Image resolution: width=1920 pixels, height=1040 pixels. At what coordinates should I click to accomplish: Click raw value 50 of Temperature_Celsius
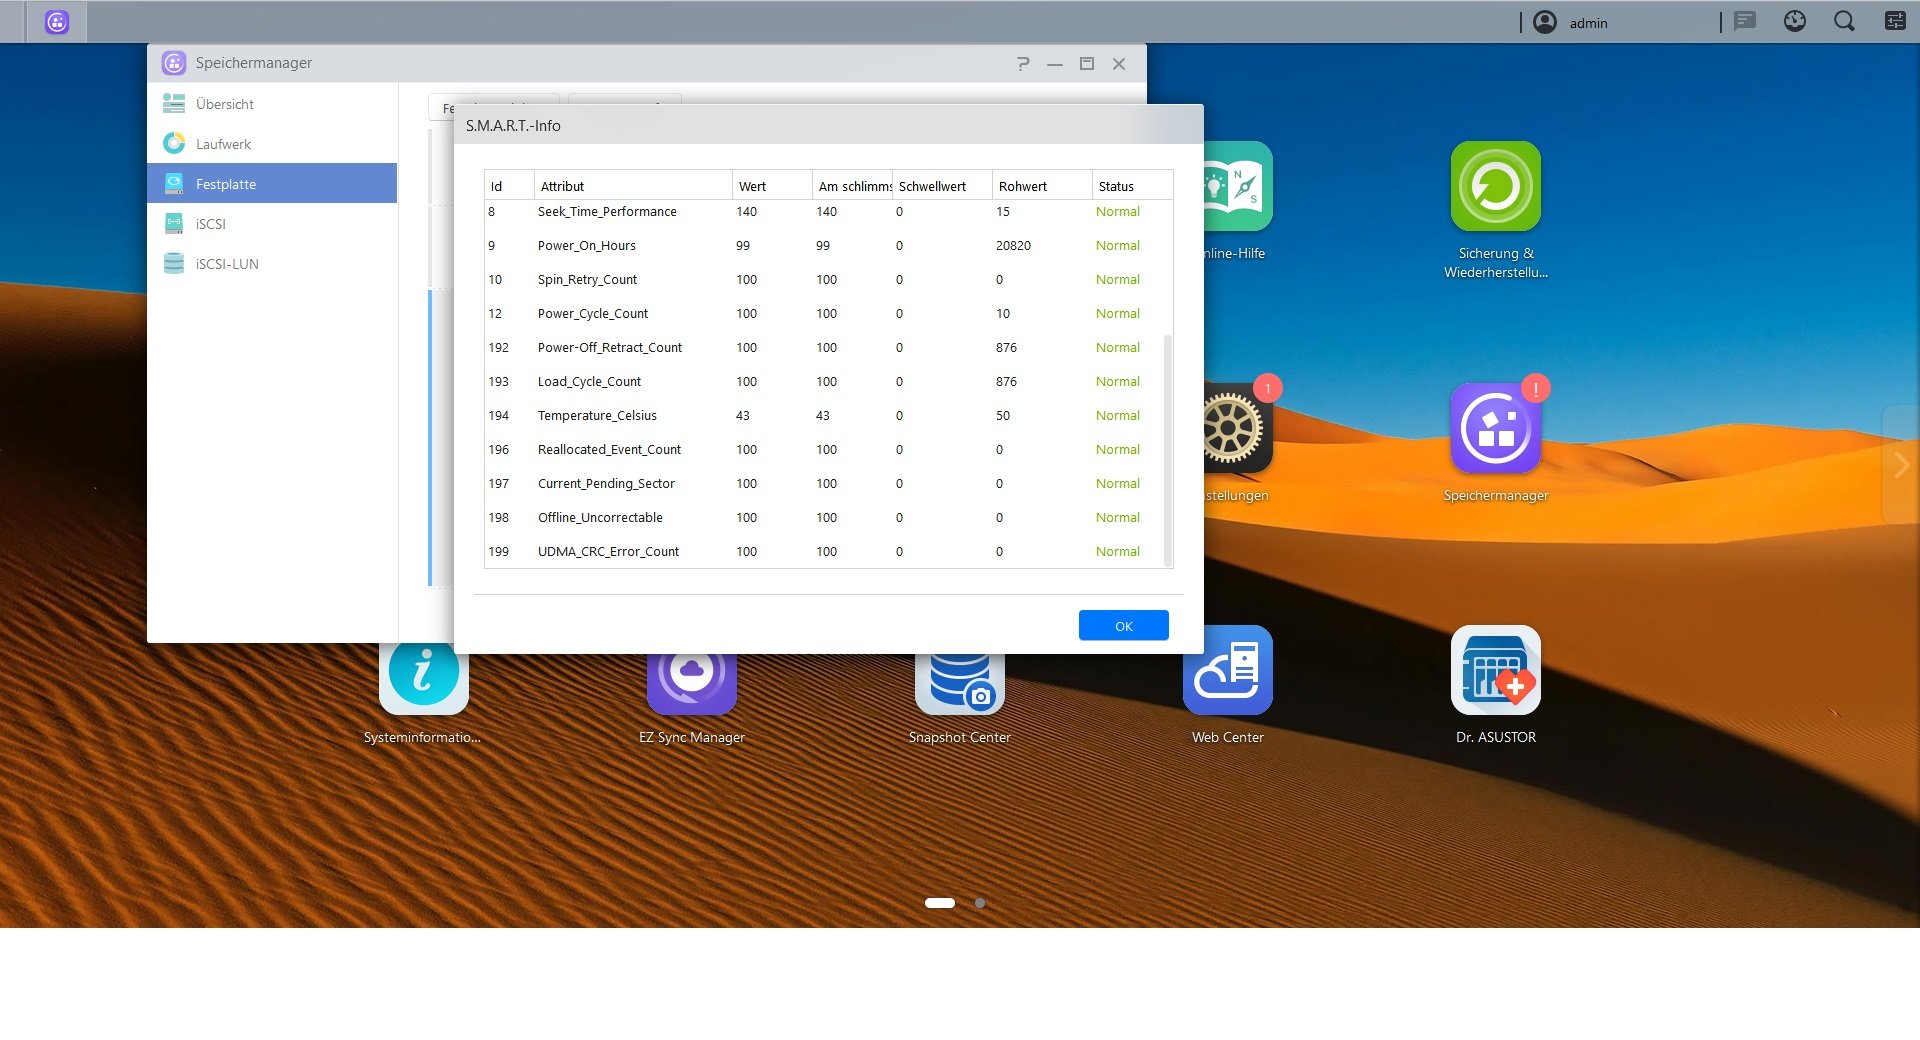(x=1003, y=416)
